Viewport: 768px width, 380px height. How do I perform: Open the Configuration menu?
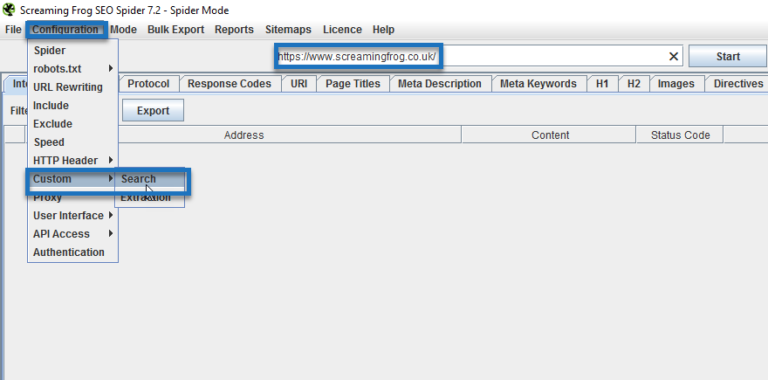(x=66, y=29)
